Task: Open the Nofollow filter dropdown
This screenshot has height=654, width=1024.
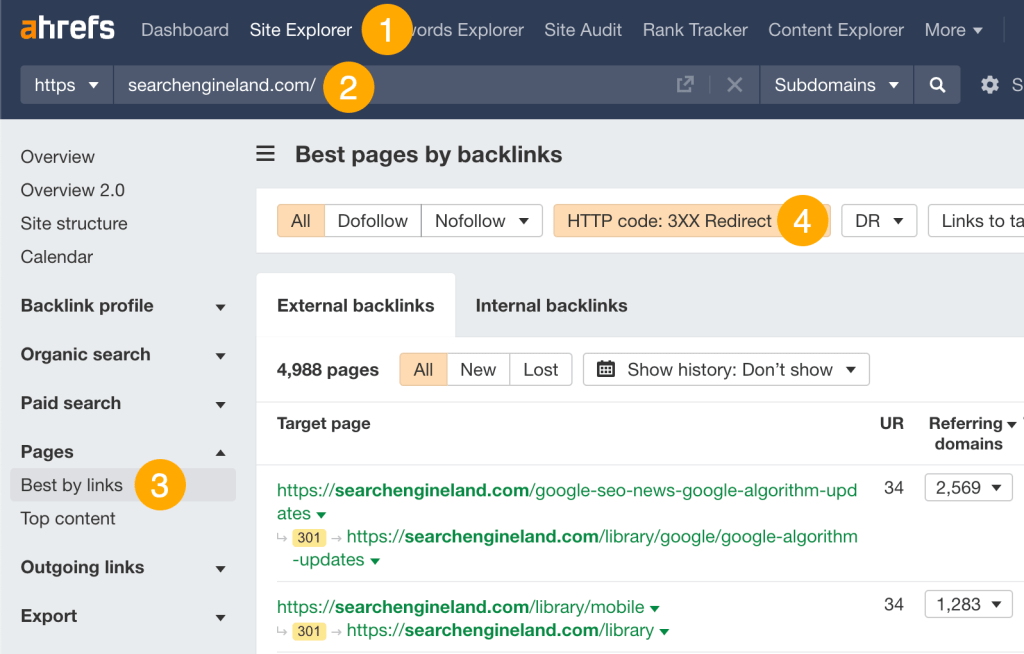Action: pyautogui.click(x=482, y=220)
